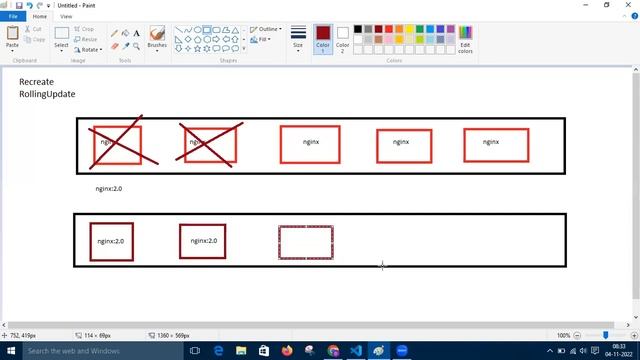Open the shape Fill dropdown
Viewport: 640px width, 360px height.
pos(260,40)
